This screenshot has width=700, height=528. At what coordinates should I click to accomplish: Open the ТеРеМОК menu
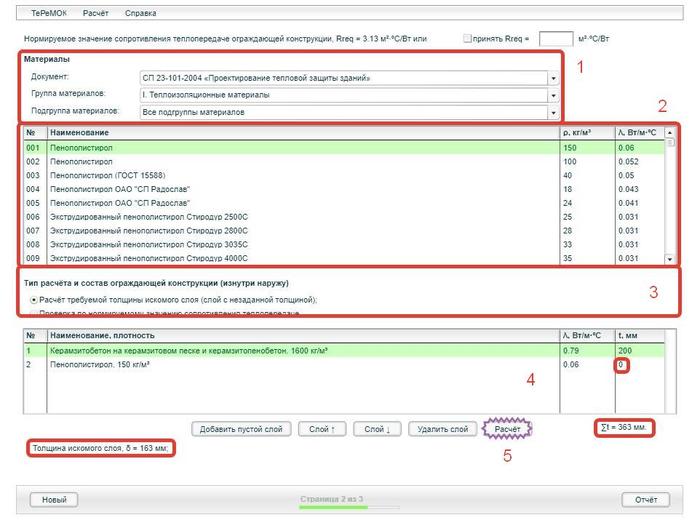[x=48, y=13]
